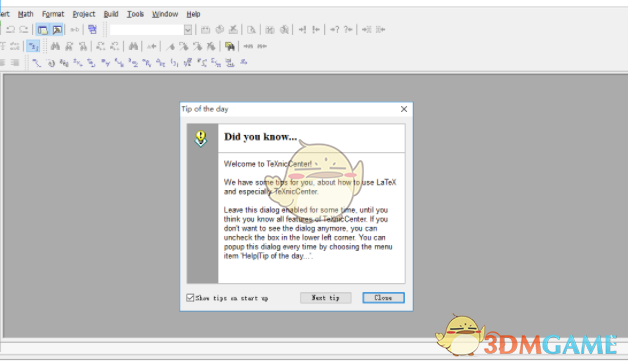Click the Build current file icon
Screen dimensions: 628x363
pyautogui.click(x=205, y=30)
